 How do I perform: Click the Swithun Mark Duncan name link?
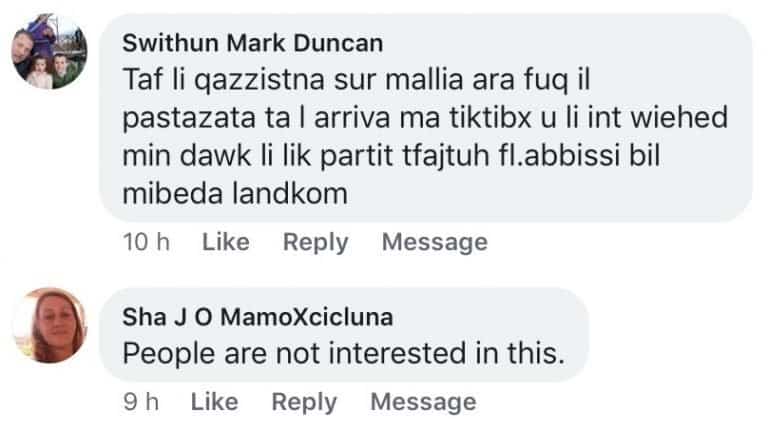(x=251, y=43)
